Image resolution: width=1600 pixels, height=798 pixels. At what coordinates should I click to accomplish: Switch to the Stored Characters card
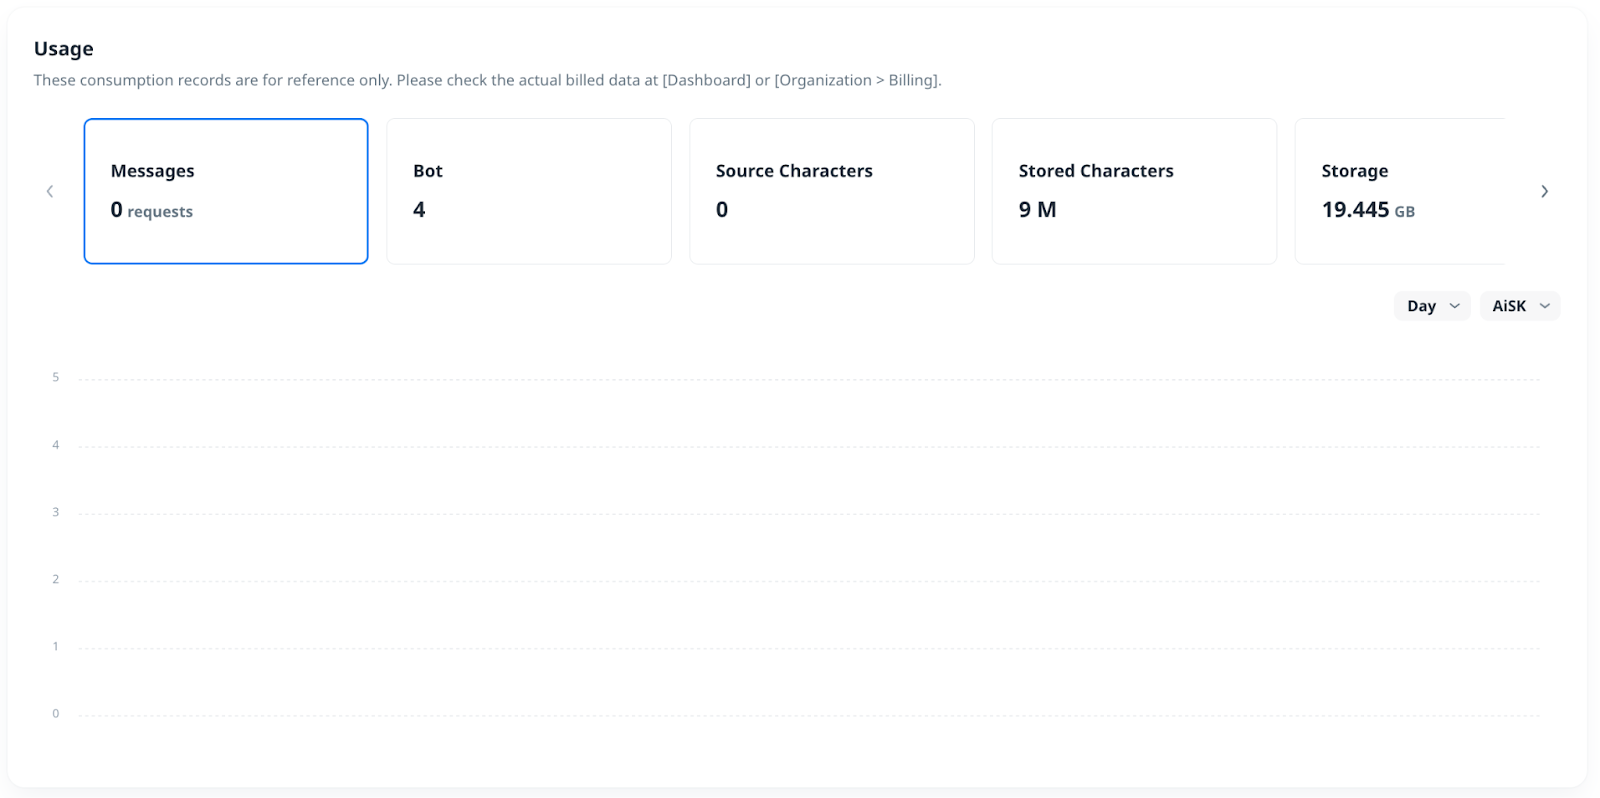(1134, 191)
